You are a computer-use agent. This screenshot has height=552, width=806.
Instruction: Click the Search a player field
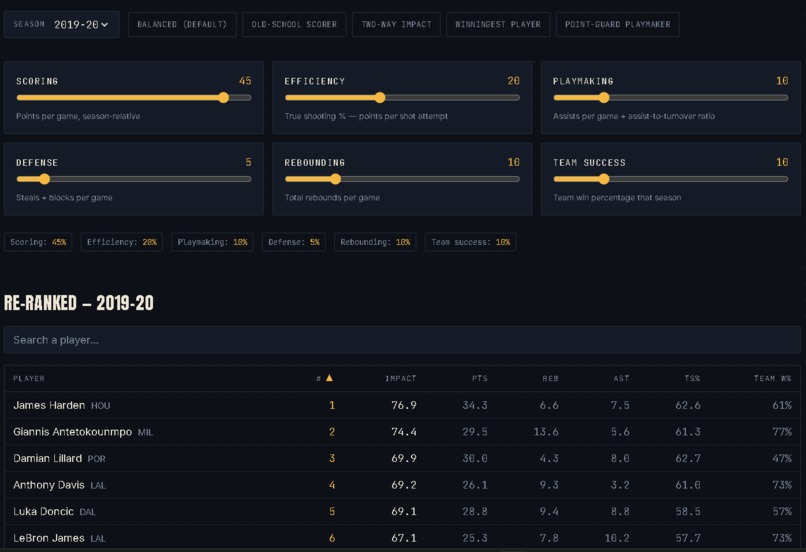tap(402, 340)
